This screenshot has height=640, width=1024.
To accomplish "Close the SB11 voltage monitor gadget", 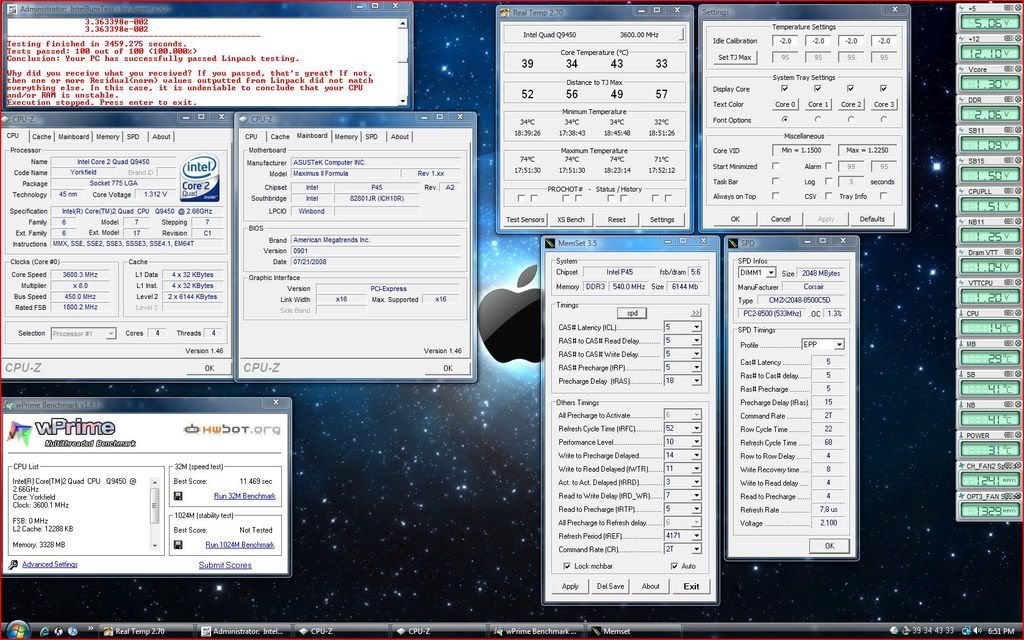I will (1017, 130).
